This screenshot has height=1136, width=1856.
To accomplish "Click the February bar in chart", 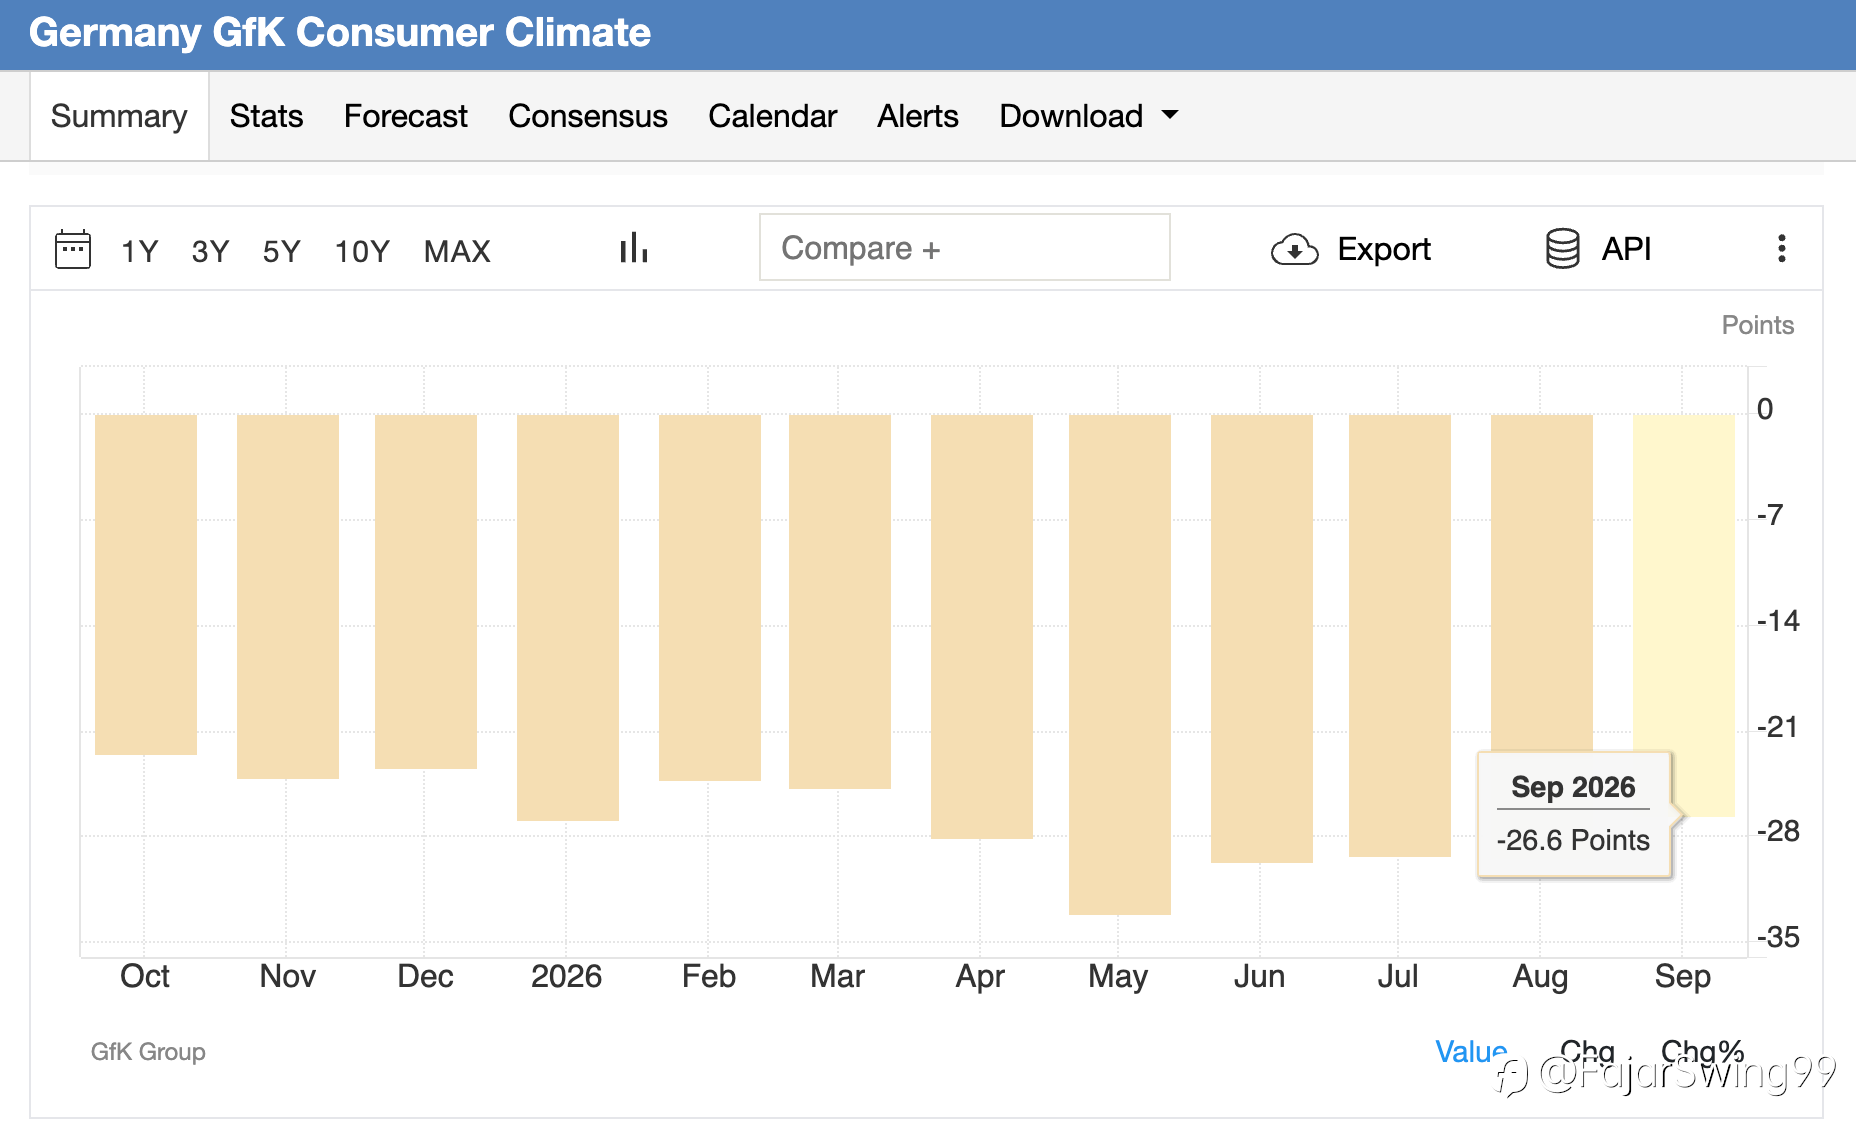I will point(710,598).
